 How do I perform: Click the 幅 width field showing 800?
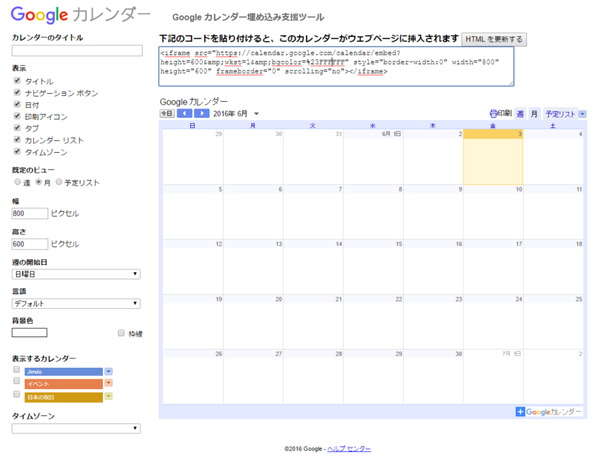(30, 214)
